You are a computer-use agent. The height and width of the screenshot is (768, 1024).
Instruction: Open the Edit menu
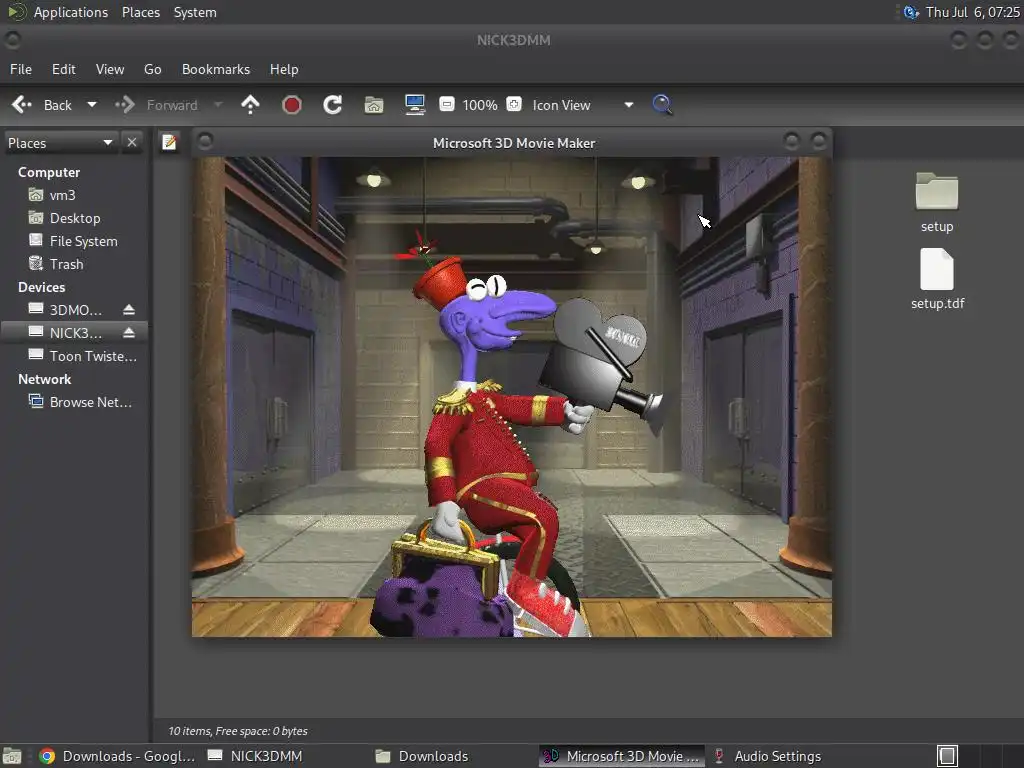(x=63, y=69)
